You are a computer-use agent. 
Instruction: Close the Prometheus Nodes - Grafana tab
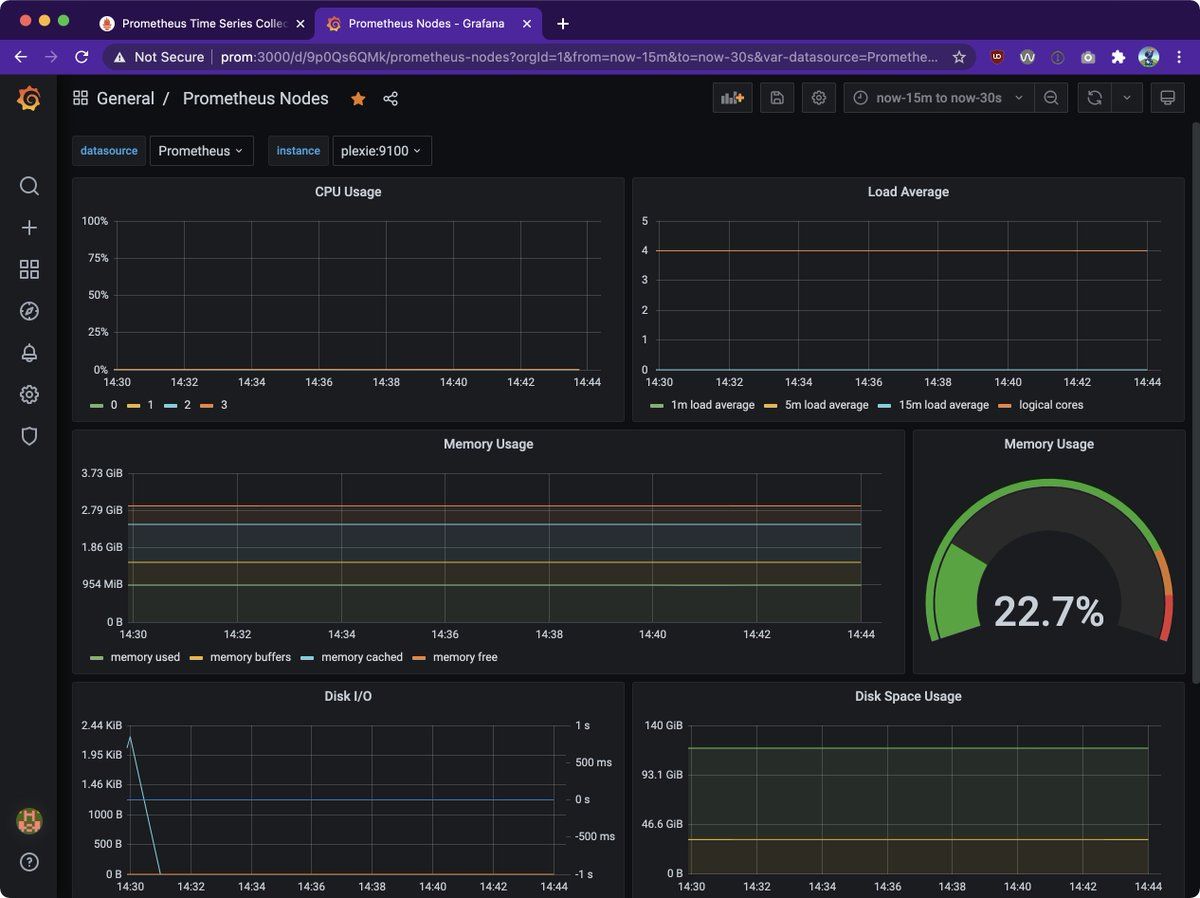527,23
